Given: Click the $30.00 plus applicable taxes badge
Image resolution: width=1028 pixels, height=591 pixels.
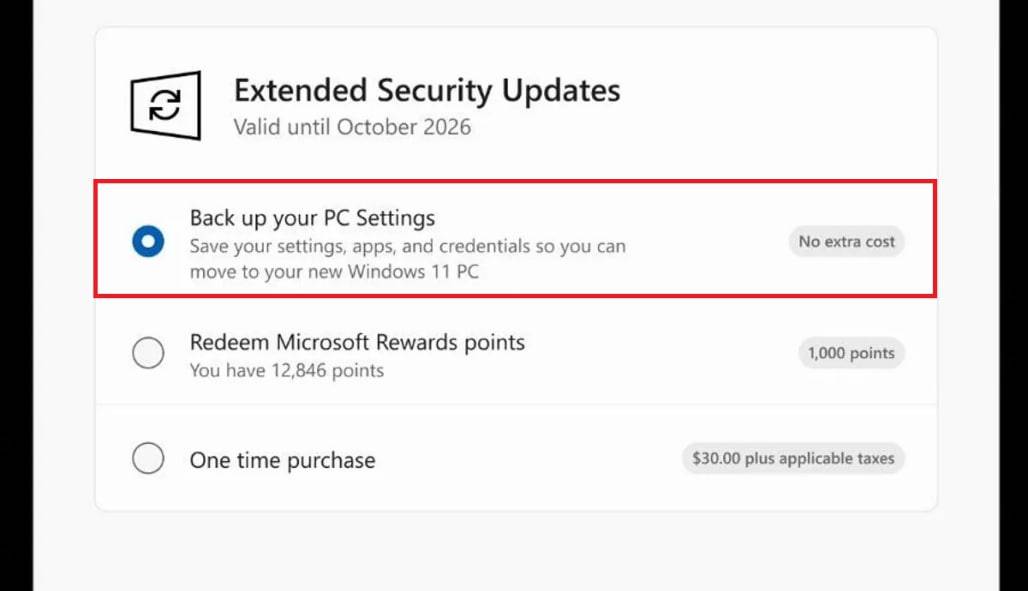Looking at the screenshot, I should click(794, 459).
